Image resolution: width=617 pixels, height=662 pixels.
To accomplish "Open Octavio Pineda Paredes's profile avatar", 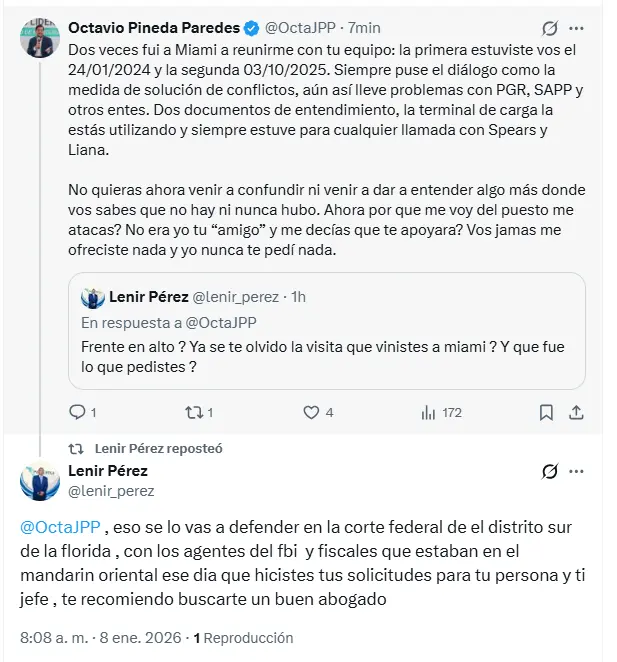I will click(x=40, y=38).
